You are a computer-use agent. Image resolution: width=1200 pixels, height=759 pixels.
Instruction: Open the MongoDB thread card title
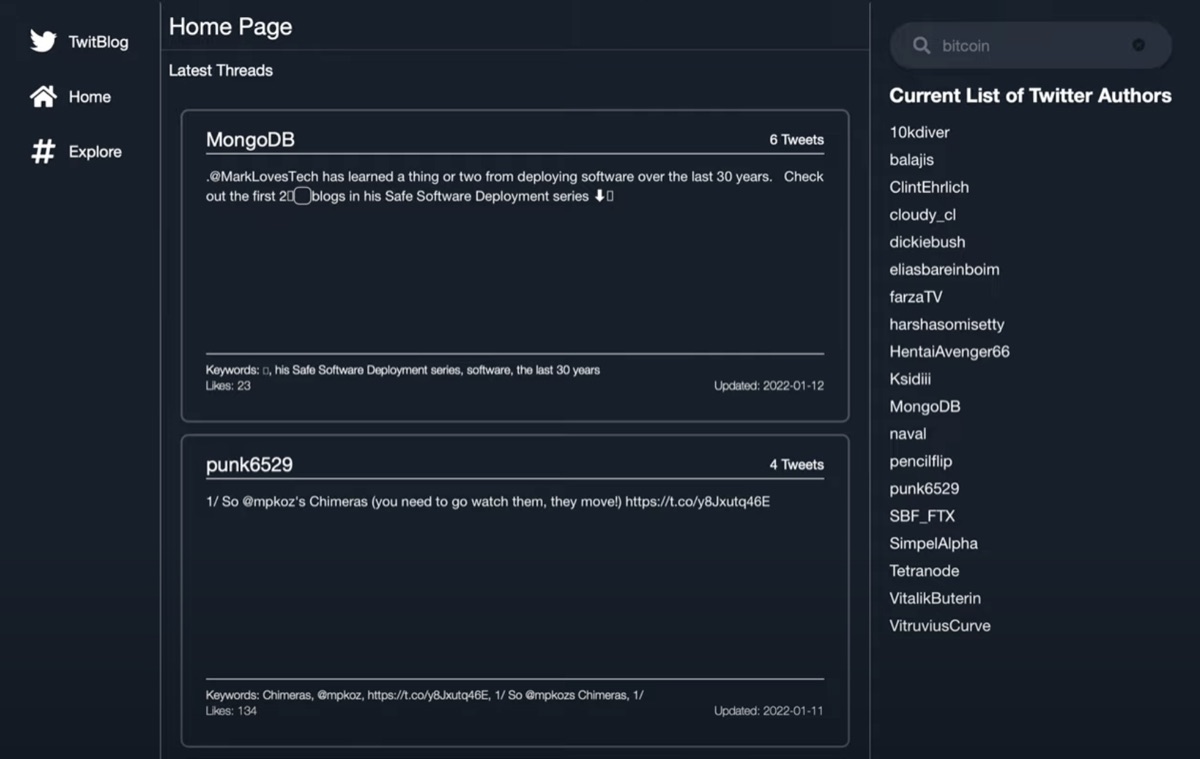click(250, 139)
